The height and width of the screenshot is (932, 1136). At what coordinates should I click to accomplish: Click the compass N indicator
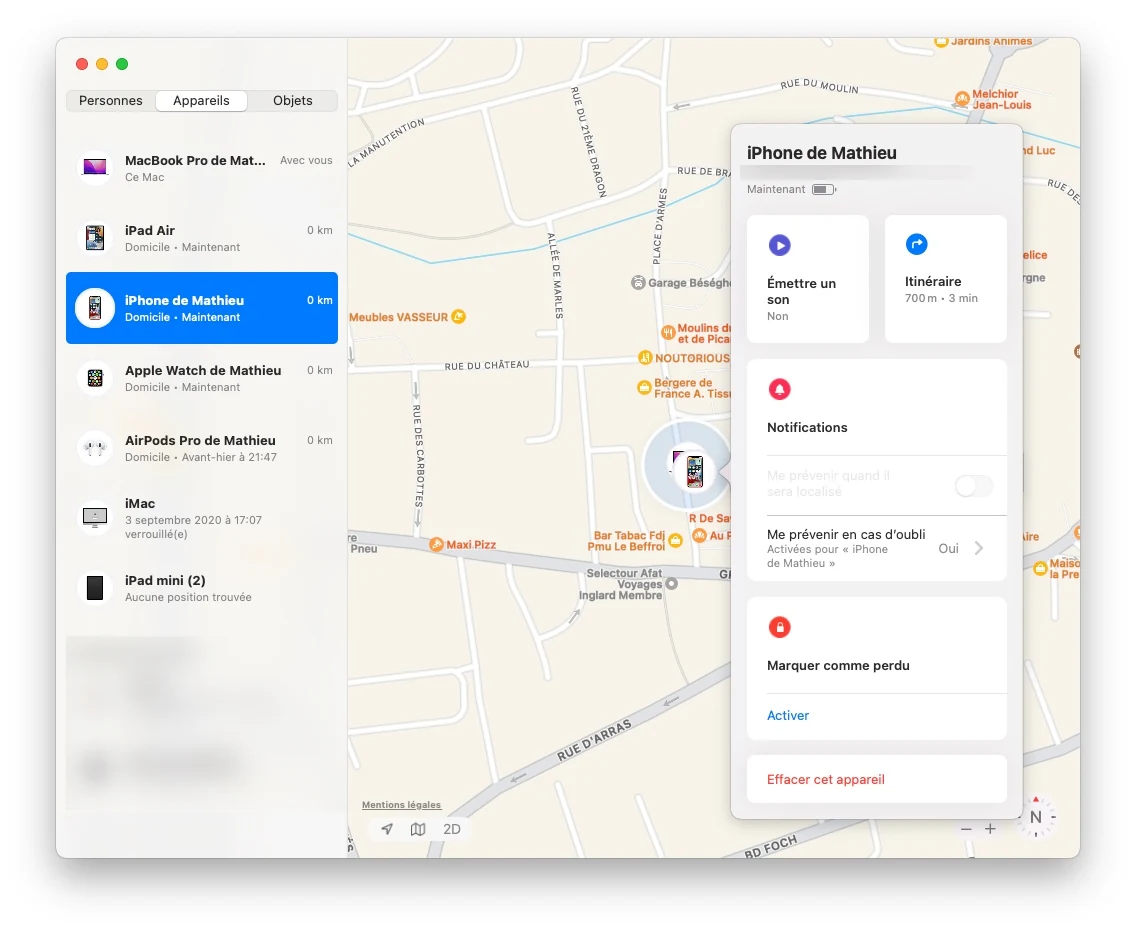1036,817
